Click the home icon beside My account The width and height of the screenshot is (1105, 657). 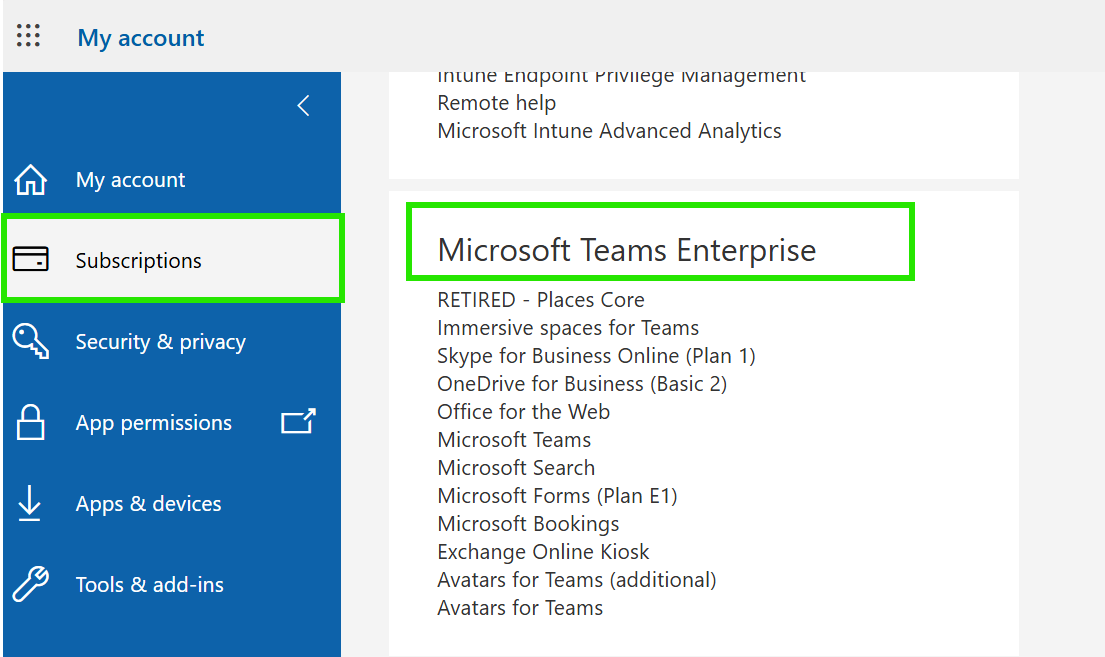[x=30, y=179]
